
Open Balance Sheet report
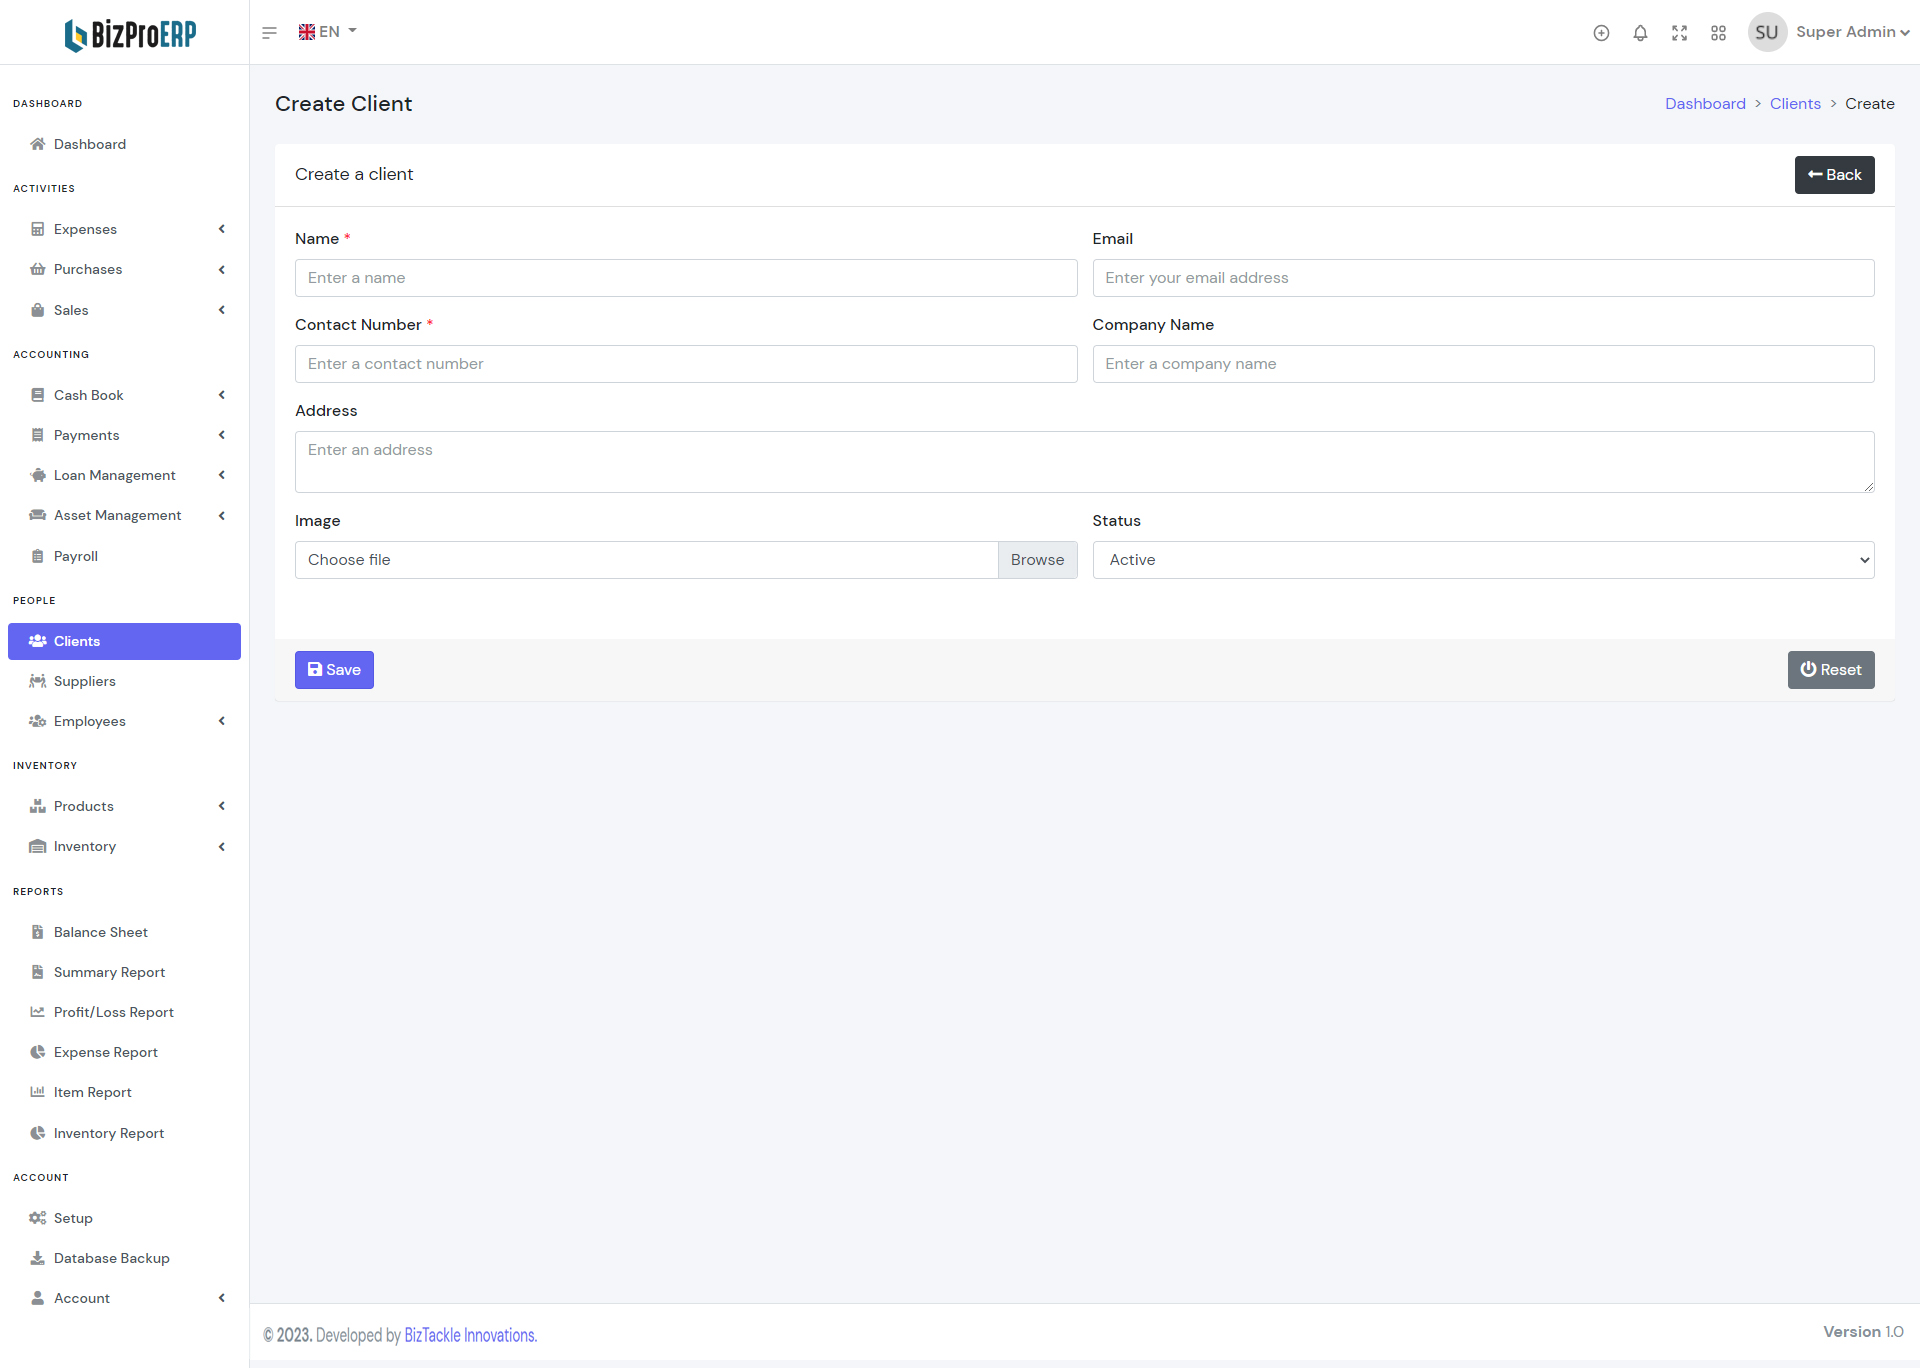pyautogui.click(x=100, y=932)
